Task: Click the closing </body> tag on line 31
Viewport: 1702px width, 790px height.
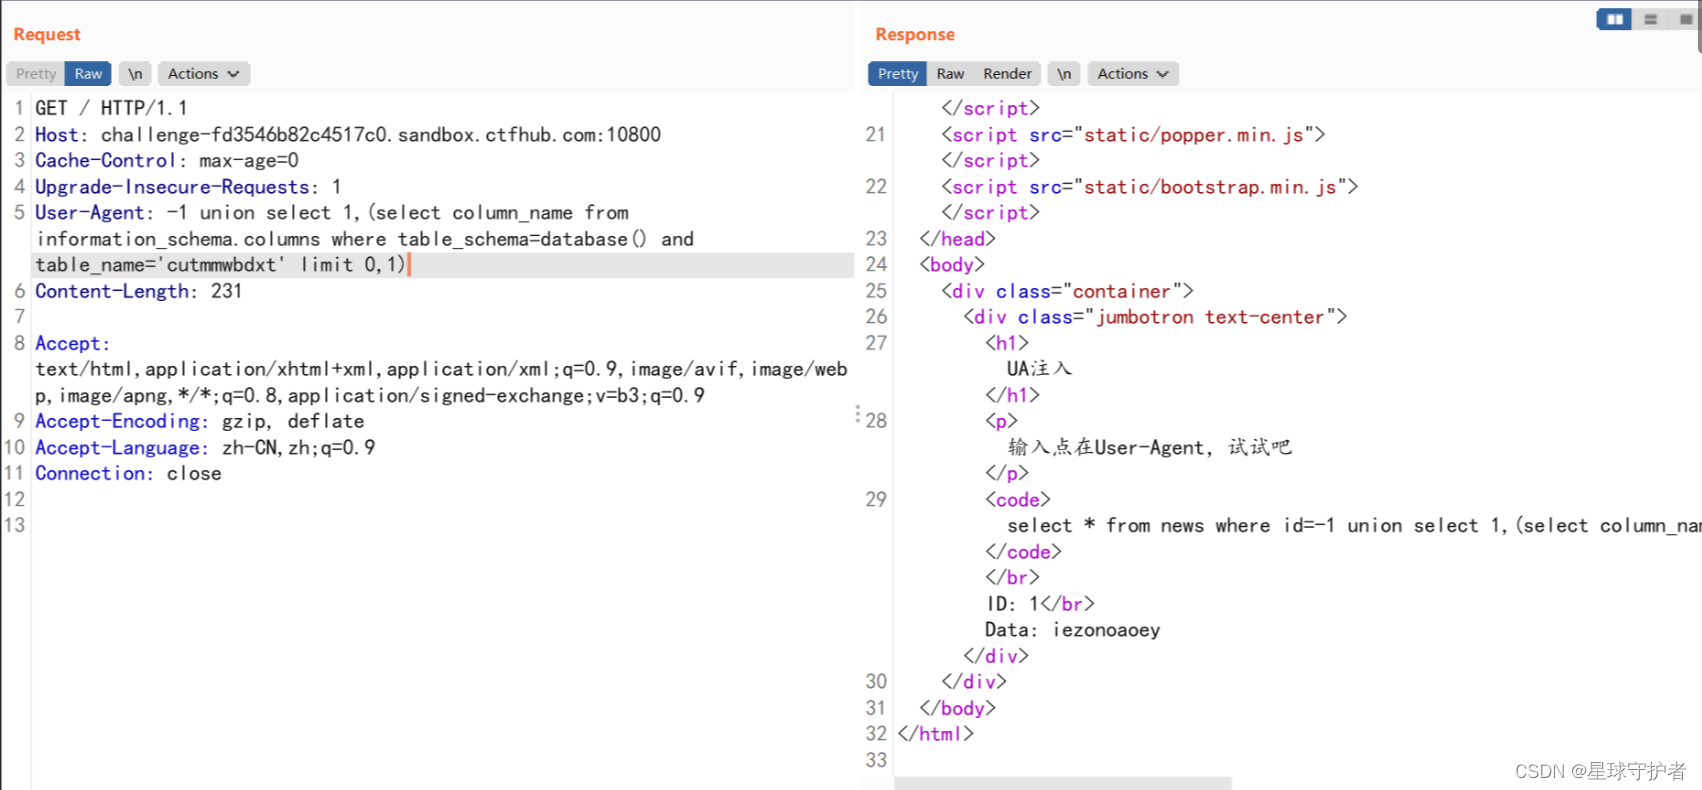Action: click(x=957, y=708)
